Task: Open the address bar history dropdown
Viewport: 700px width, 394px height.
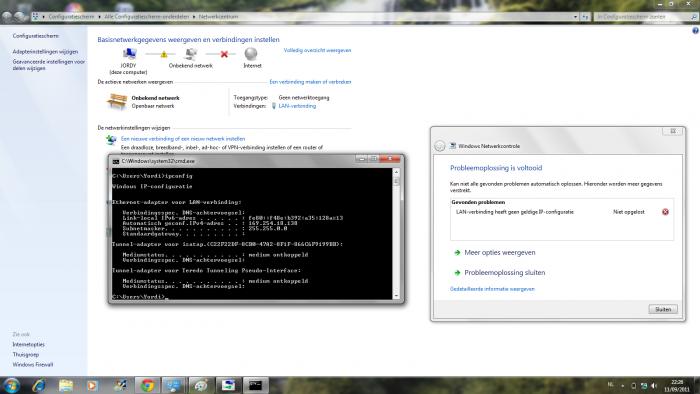Action: click(575, 17)
